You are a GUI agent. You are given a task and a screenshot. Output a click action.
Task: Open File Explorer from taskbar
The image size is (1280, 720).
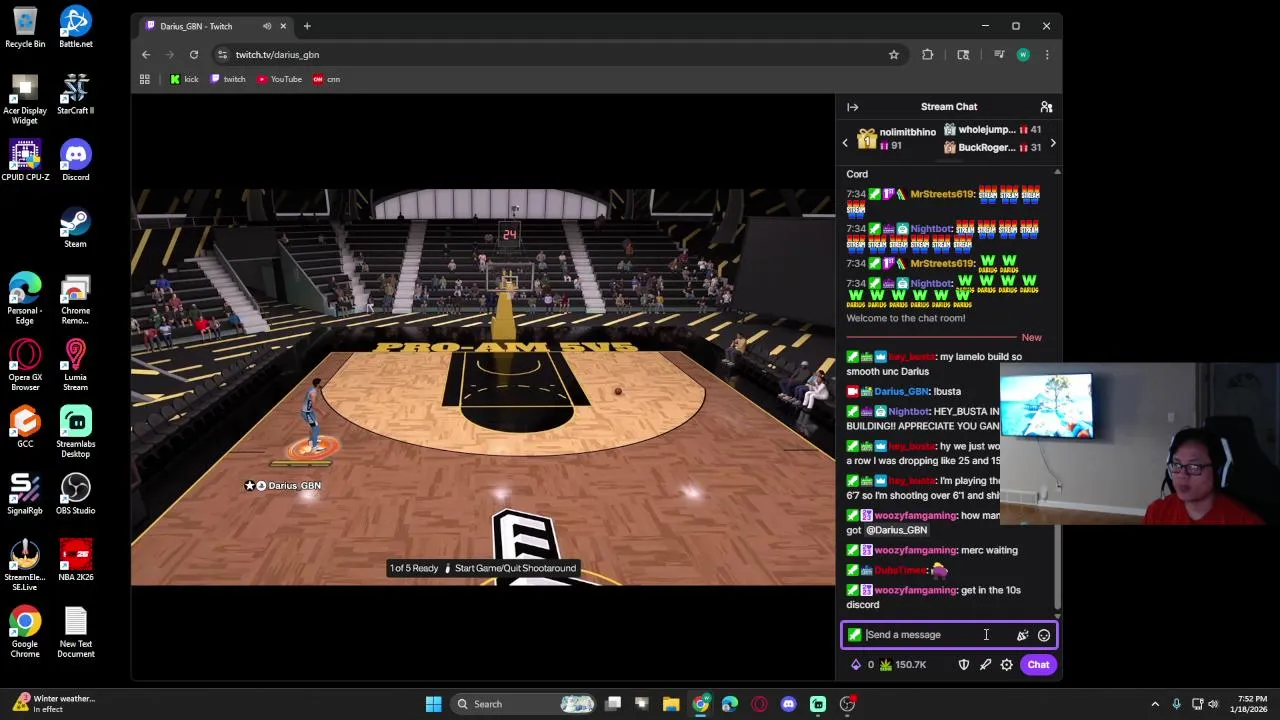pos(671,704)
